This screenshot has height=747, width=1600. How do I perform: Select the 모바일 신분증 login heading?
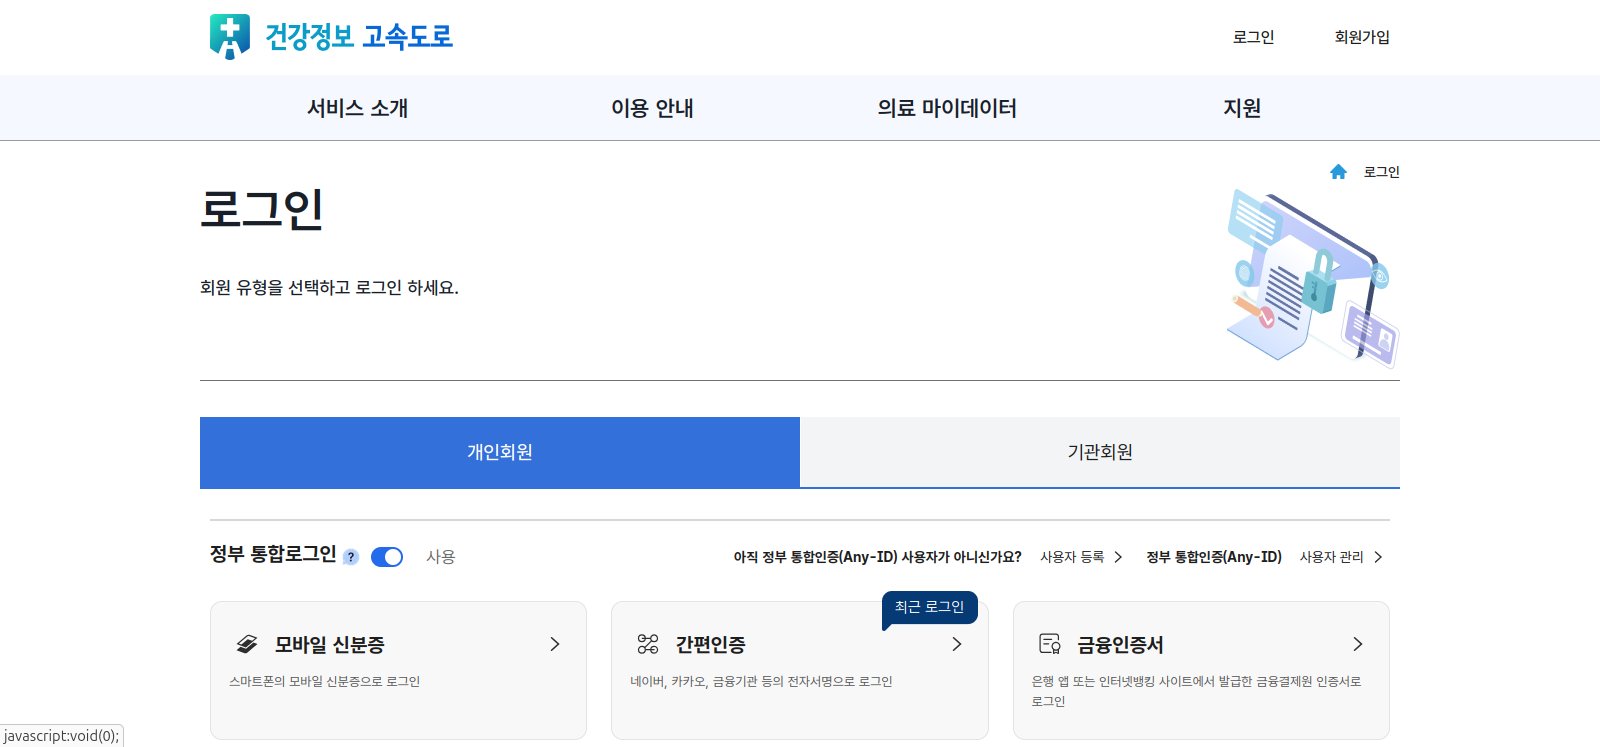pos(330,645)
